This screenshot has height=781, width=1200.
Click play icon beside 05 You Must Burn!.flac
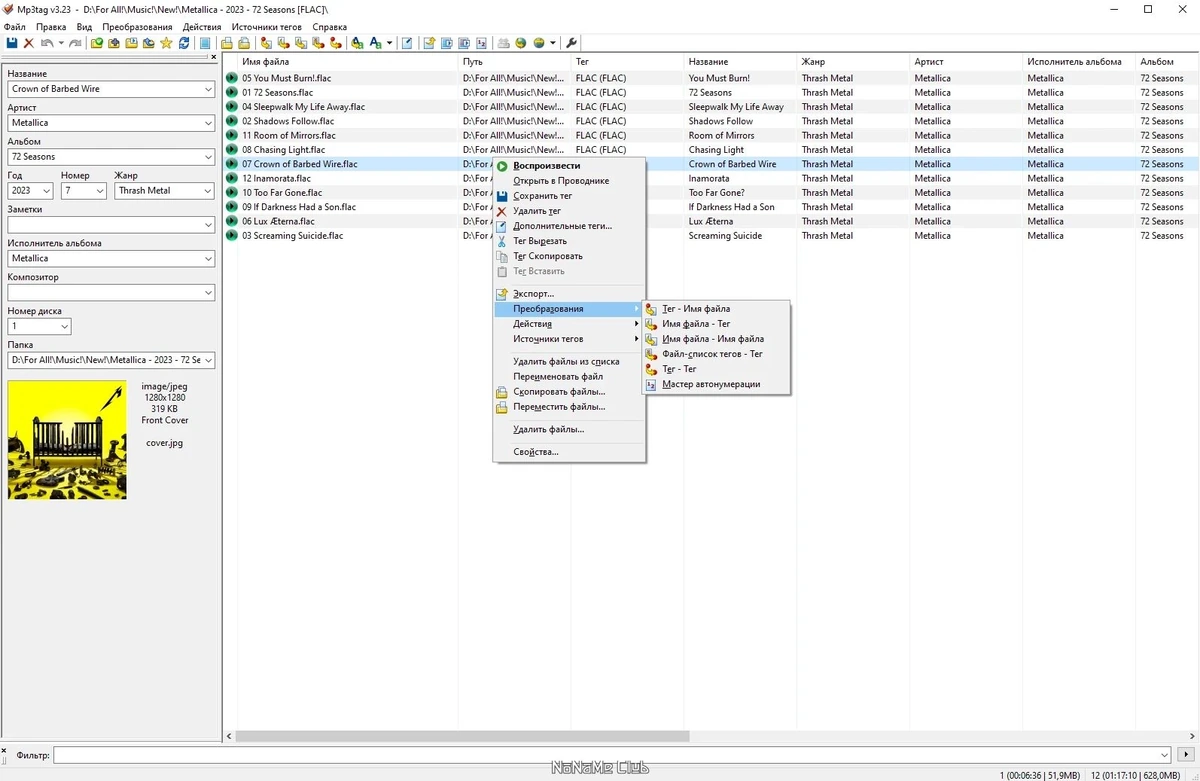(232, 78)
